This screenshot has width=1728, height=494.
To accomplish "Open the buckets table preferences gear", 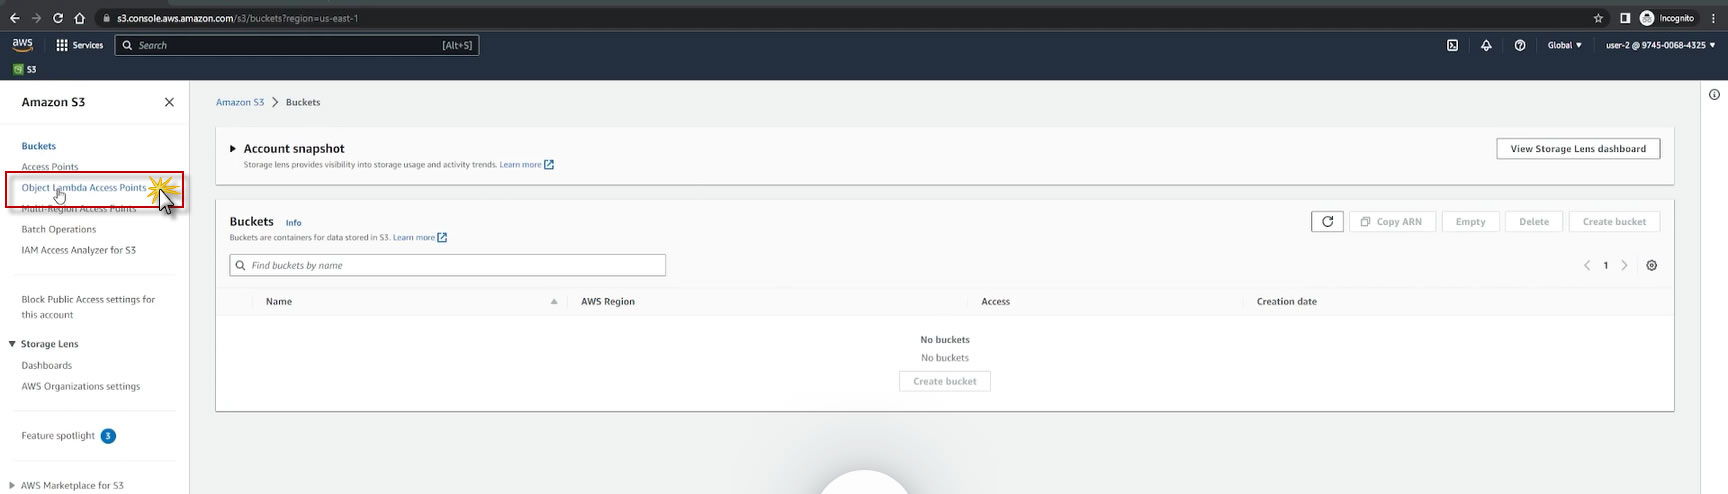I will click(1652, 265).
